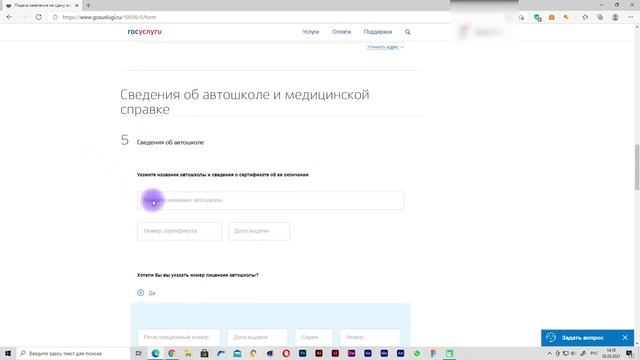Open the Windows Start menu

point(8,353)
